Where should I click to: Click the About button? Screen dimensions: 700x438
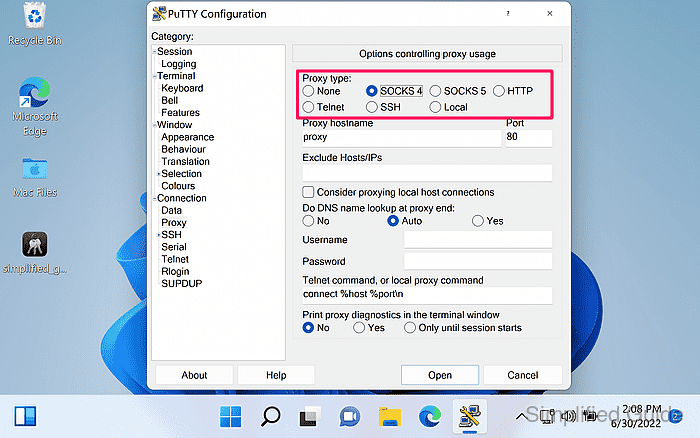pyautogui.click(x=194, y=375)
